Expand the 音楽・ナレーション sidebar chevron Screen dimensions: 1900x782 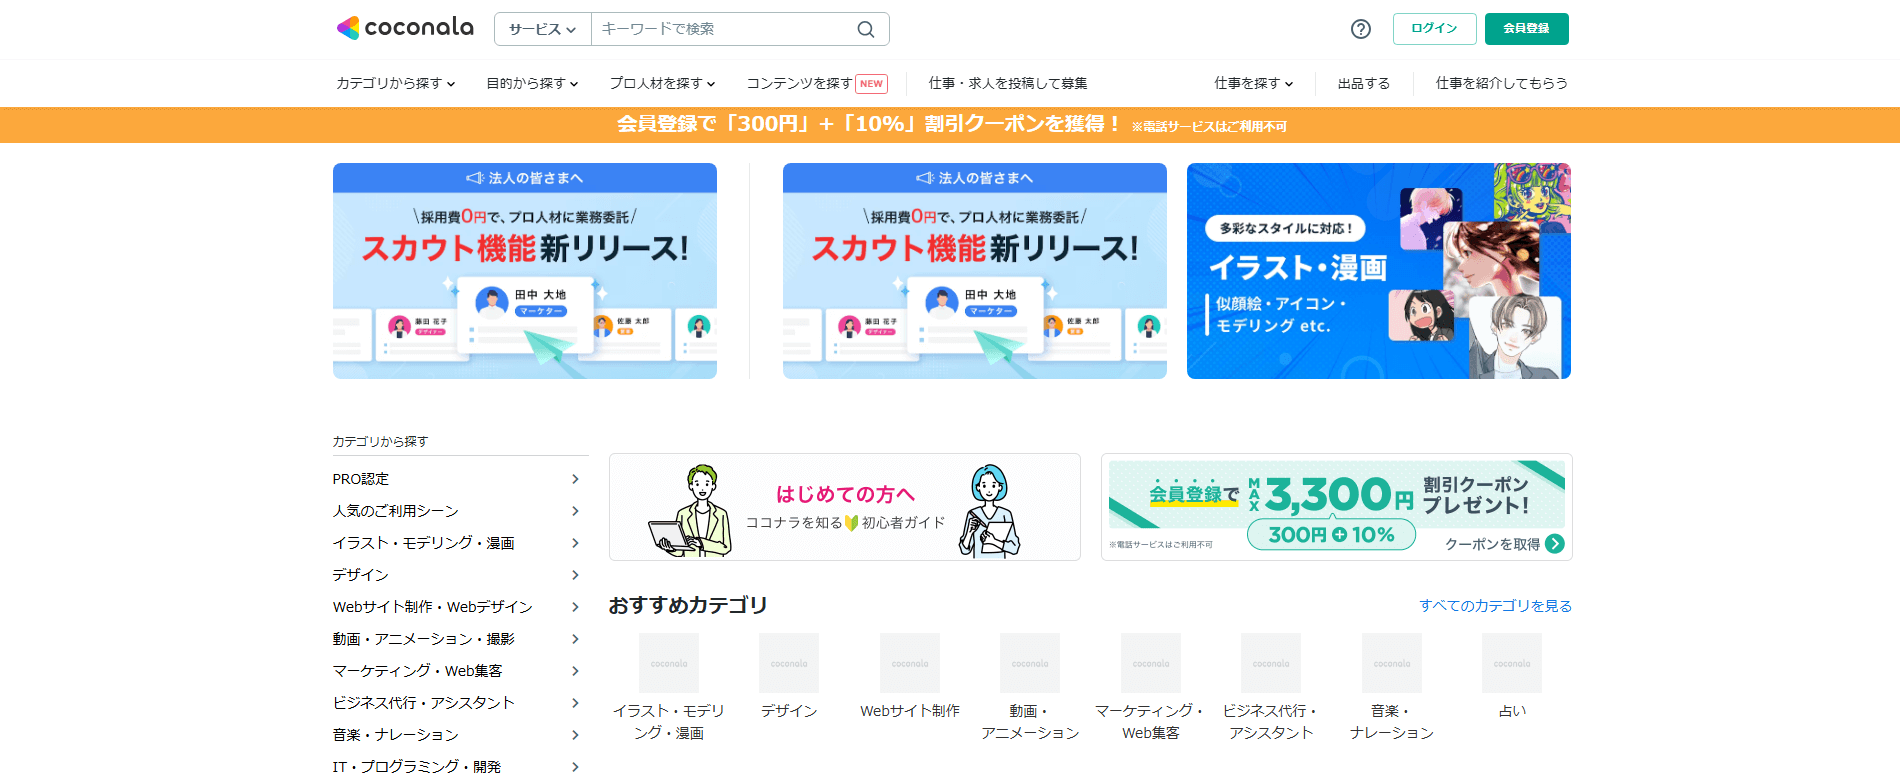(575, 735)
